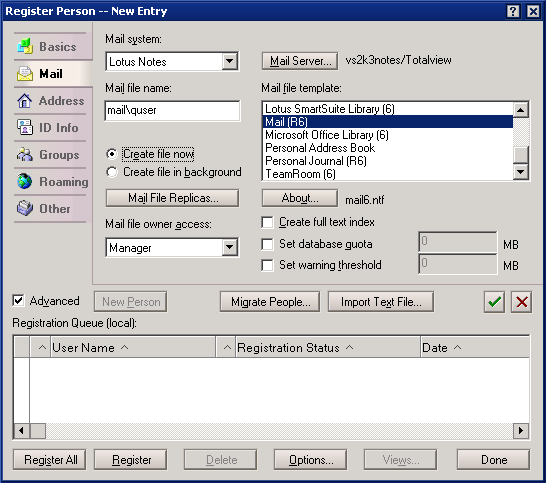Click the red X cancel icon
This screenshot has height=483, width=546.
(522, 302)
